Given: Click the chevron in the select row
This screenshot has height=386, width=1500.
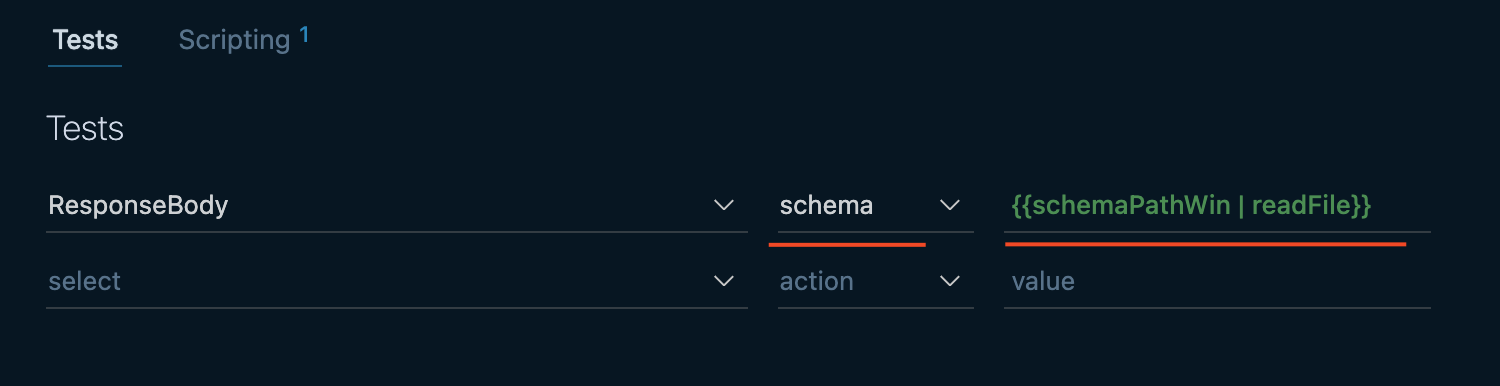Looking at the screenshot, I should (x=724, y=282).
